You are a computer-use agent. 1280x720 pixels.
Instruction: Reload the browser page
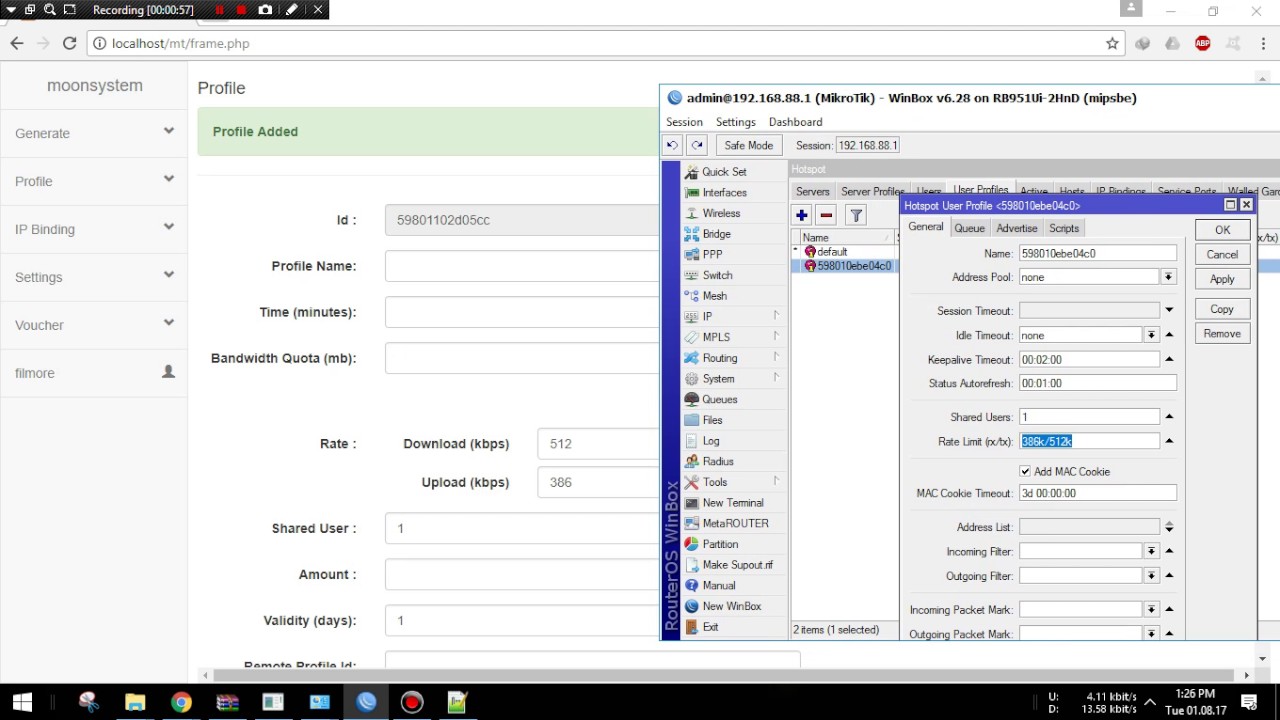pos(69,43)
